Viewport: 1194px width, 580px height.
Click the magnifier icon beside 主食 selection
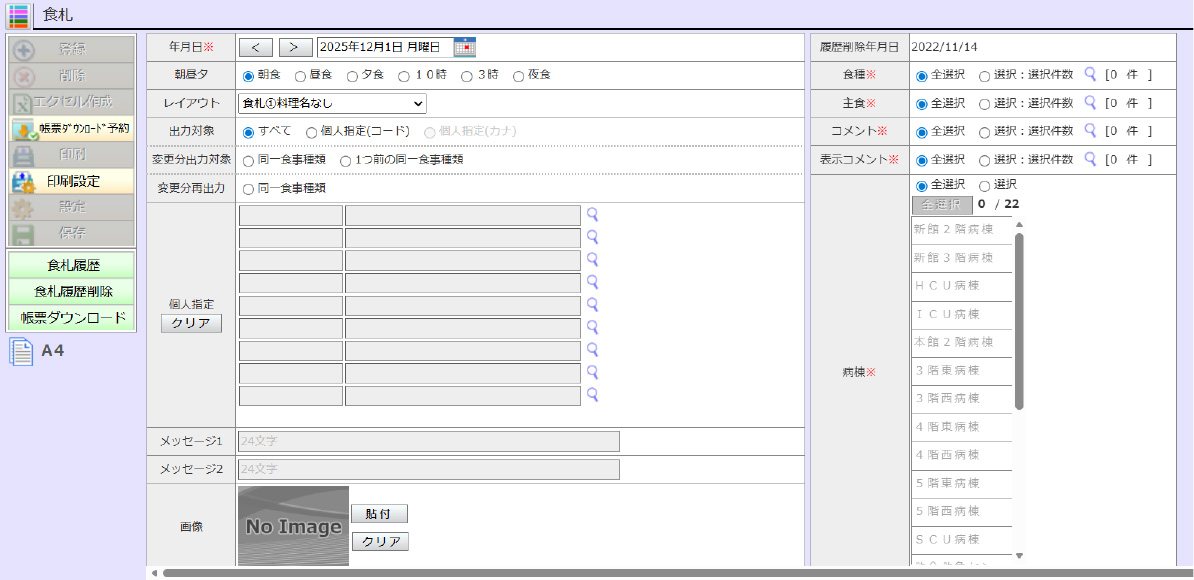[1090, 103]
